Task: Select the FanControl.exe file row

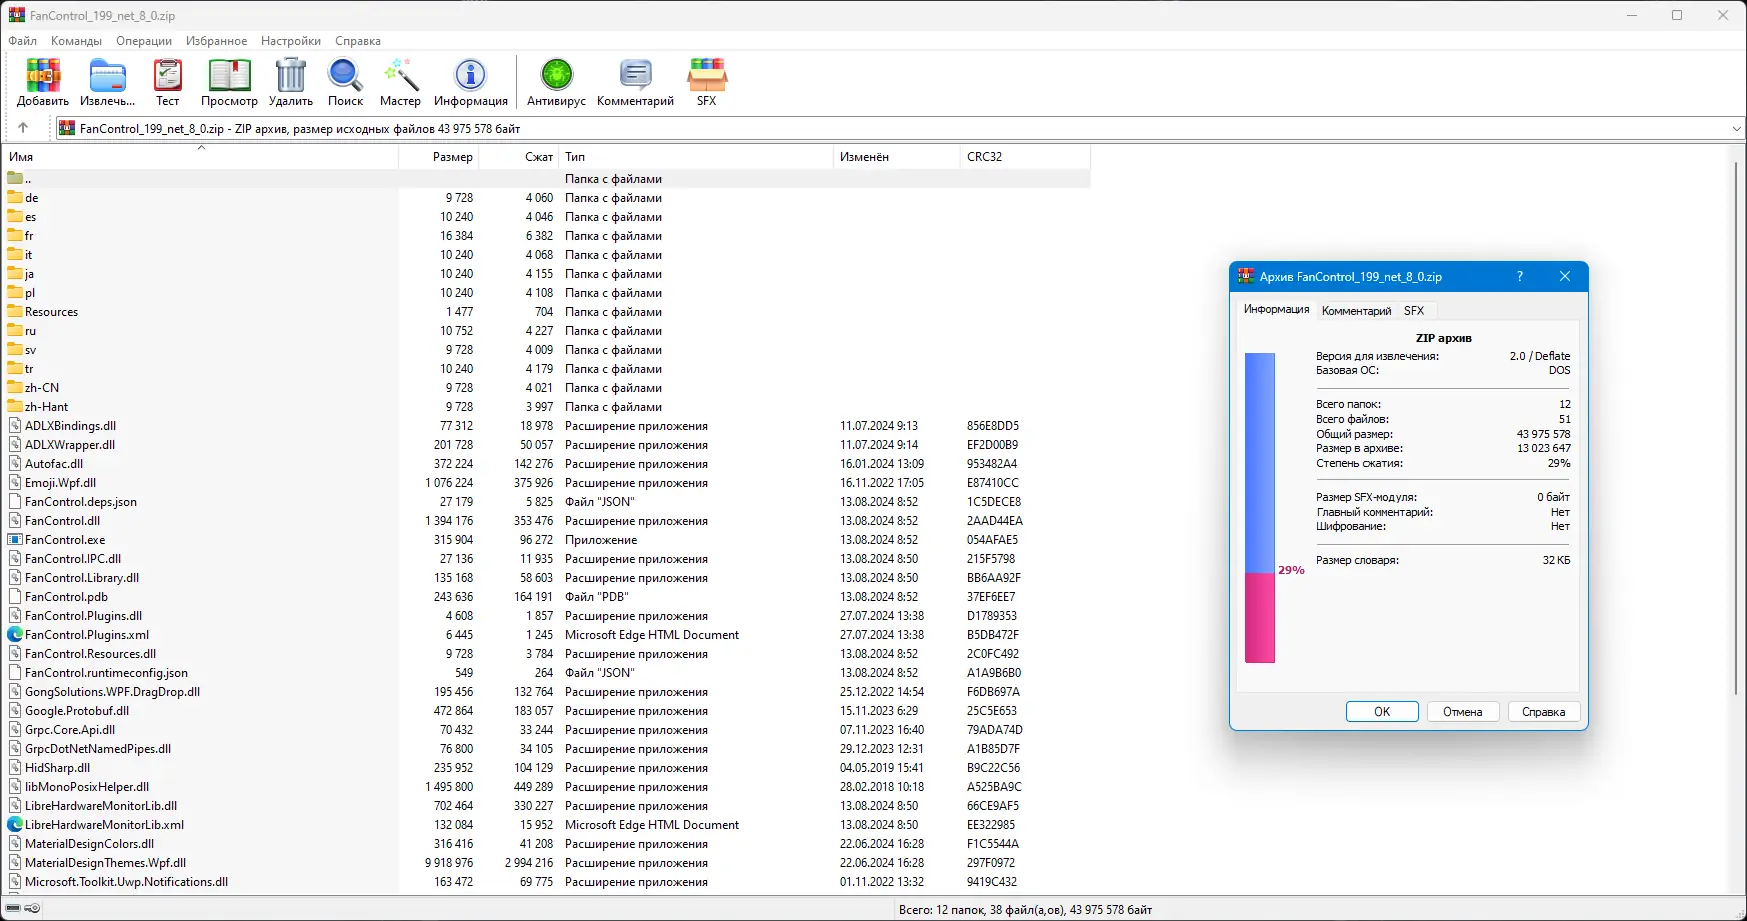Action: [546, 540]
